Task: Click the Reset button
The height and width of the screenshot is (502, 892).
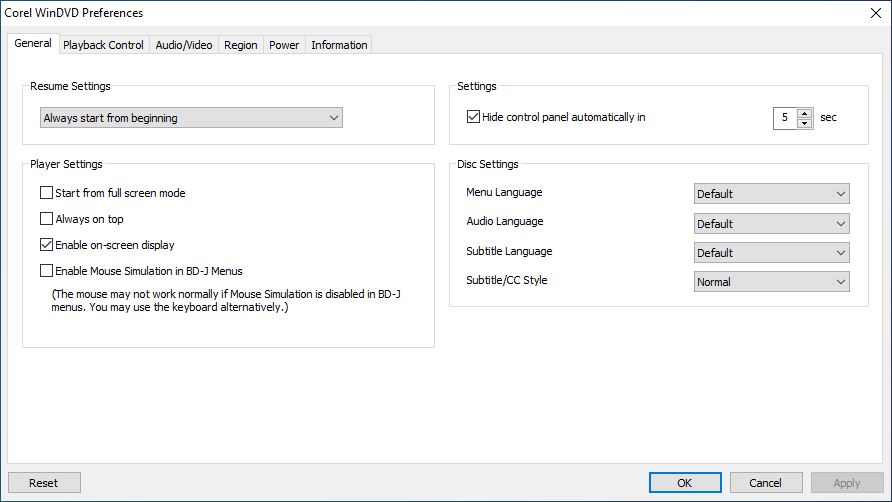Action: coord(44,483)
